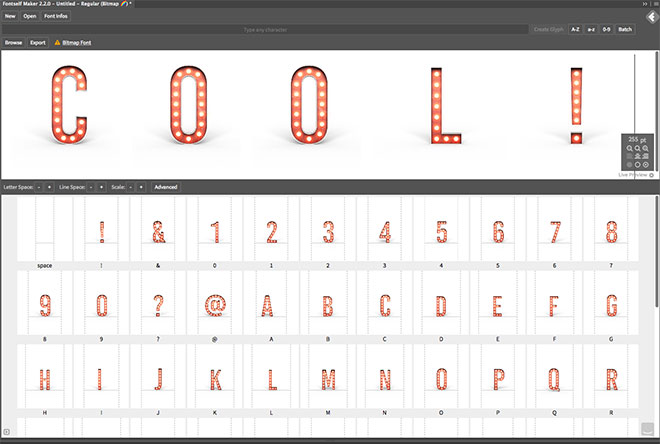
Task: Open the Bitmap Font link
Action: pyautogui.click(x=77, y=43)
